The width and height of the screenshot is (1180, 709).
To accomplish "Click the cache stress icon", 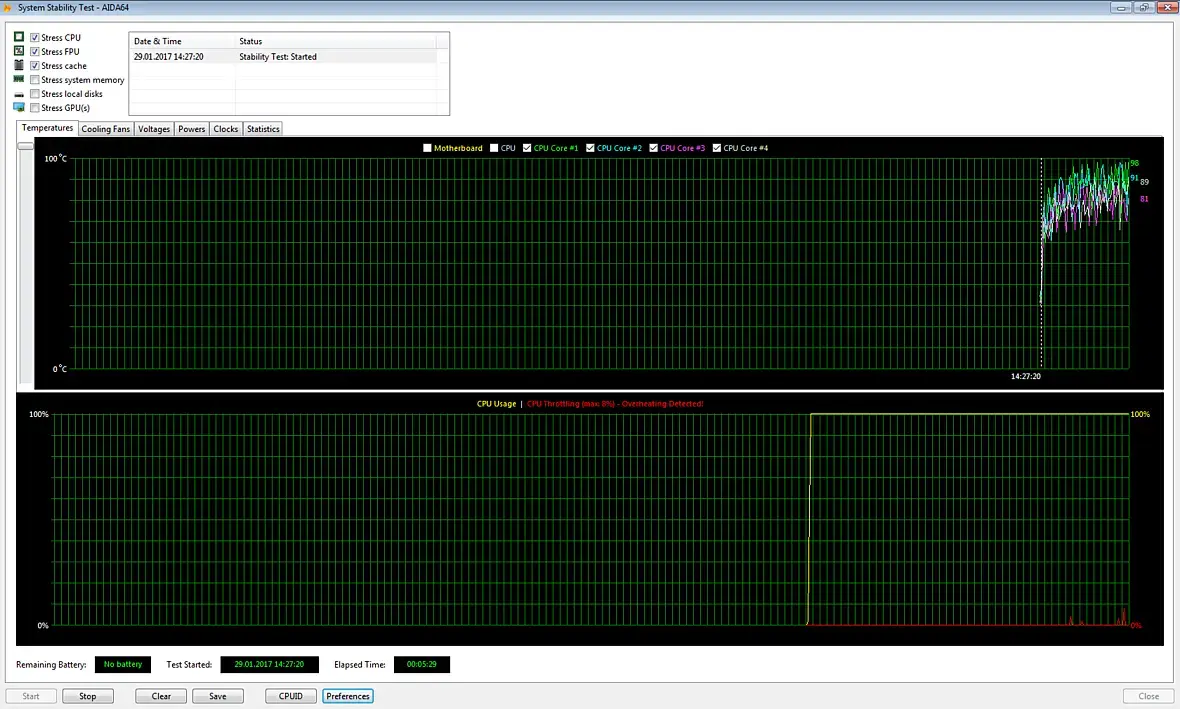I will tap(19, 65).
